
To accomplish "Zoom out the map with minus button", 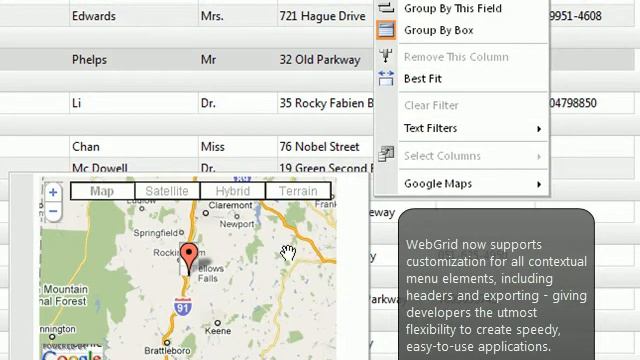I will click(53, 211).
